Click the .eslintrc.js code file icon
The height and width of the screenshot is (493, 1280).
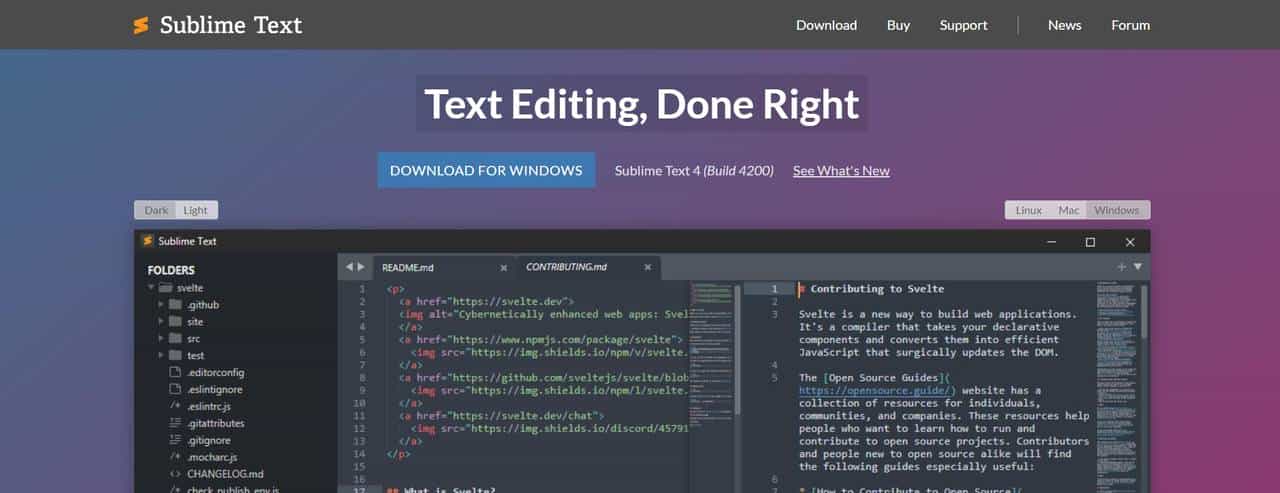[175, 406]
